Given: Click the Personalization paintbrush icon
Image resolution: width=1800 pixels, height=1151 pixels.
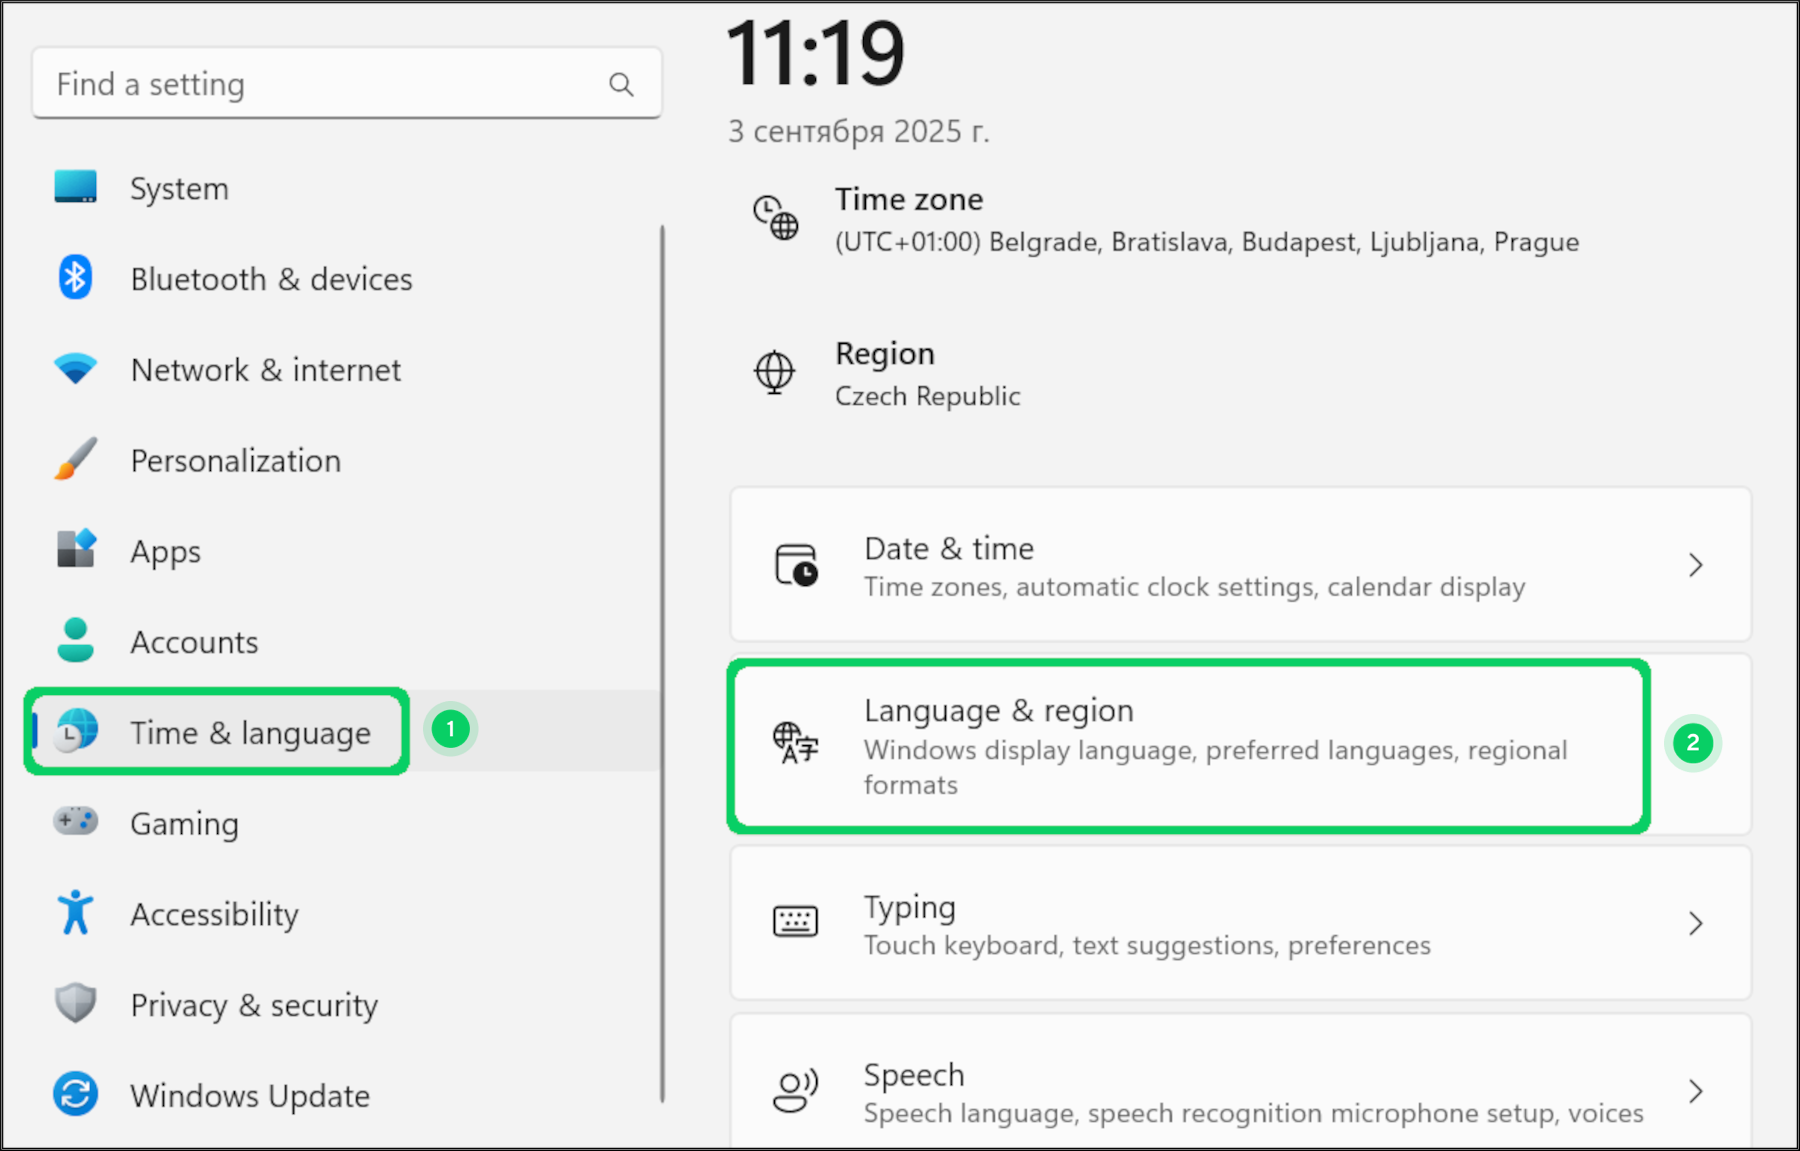Looking at the screenshot, I should [x=76, y=459].
